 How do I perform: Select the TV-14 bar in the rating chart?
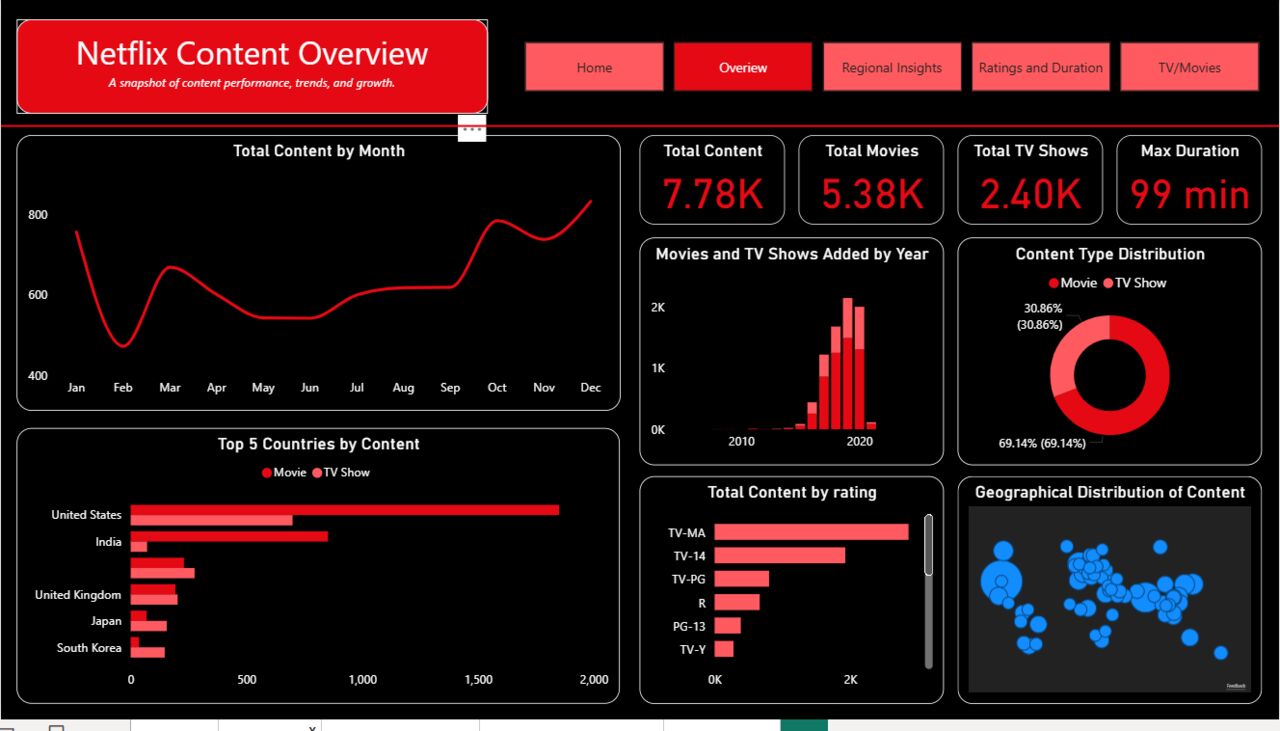(x=779, y=555)
